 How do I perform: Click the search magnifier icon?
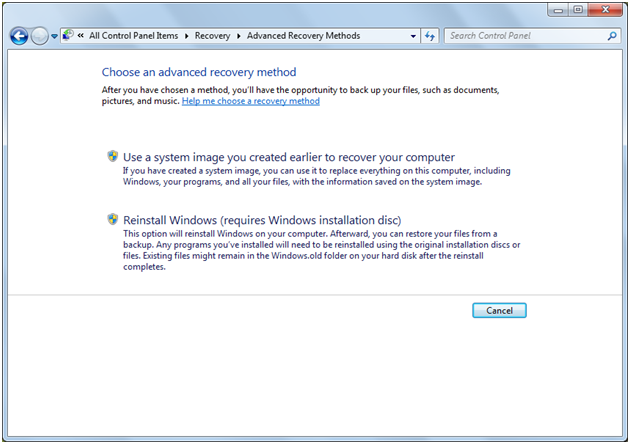(x=612, y=36)
